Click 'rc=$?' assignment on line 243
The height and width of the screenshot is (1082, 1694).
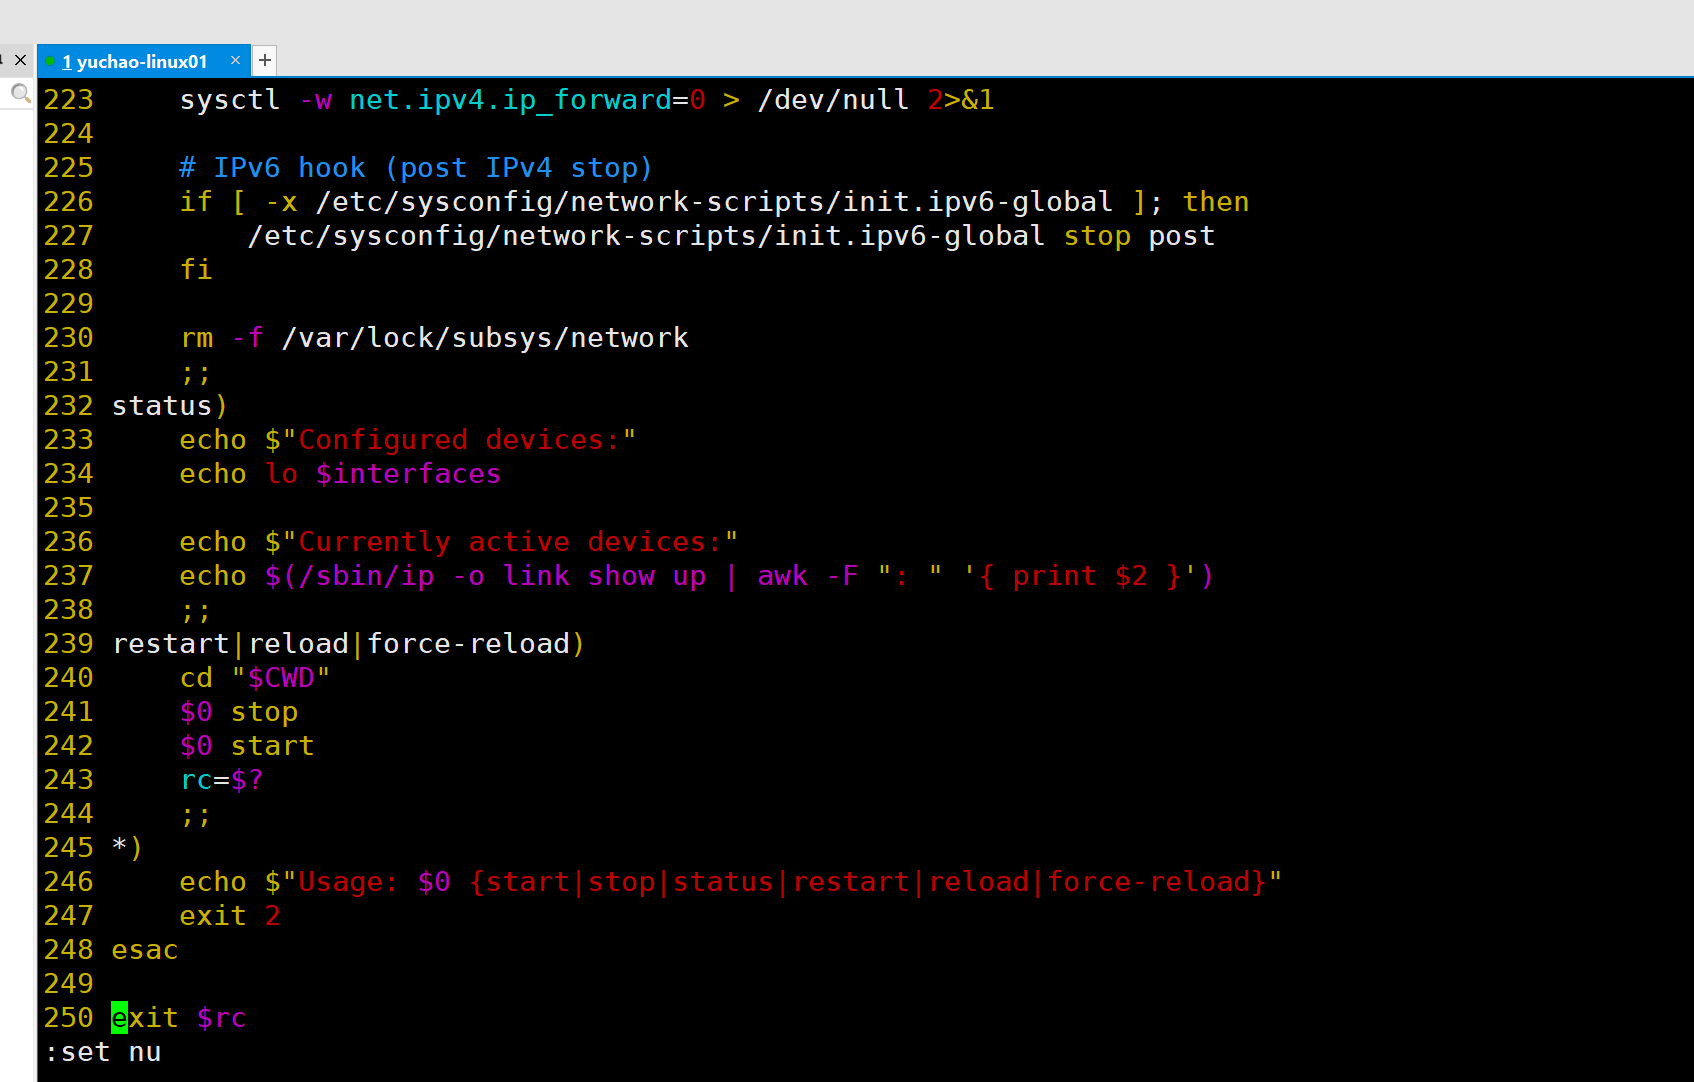[221, 780]
